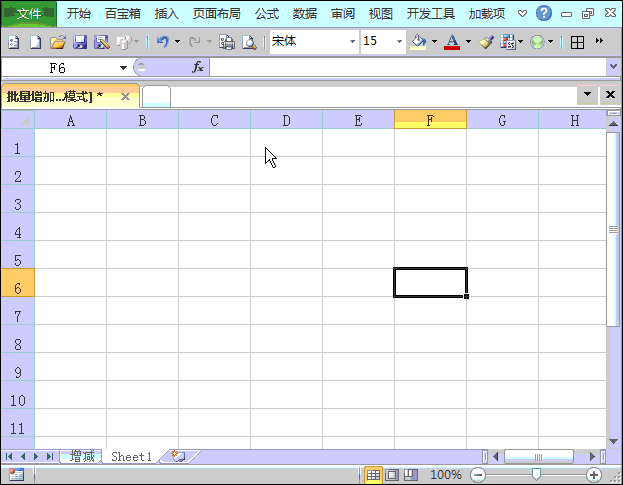Click the Save As icon with pencil
Viewport: 623px width, 485px height.
[x=102, y=42]
